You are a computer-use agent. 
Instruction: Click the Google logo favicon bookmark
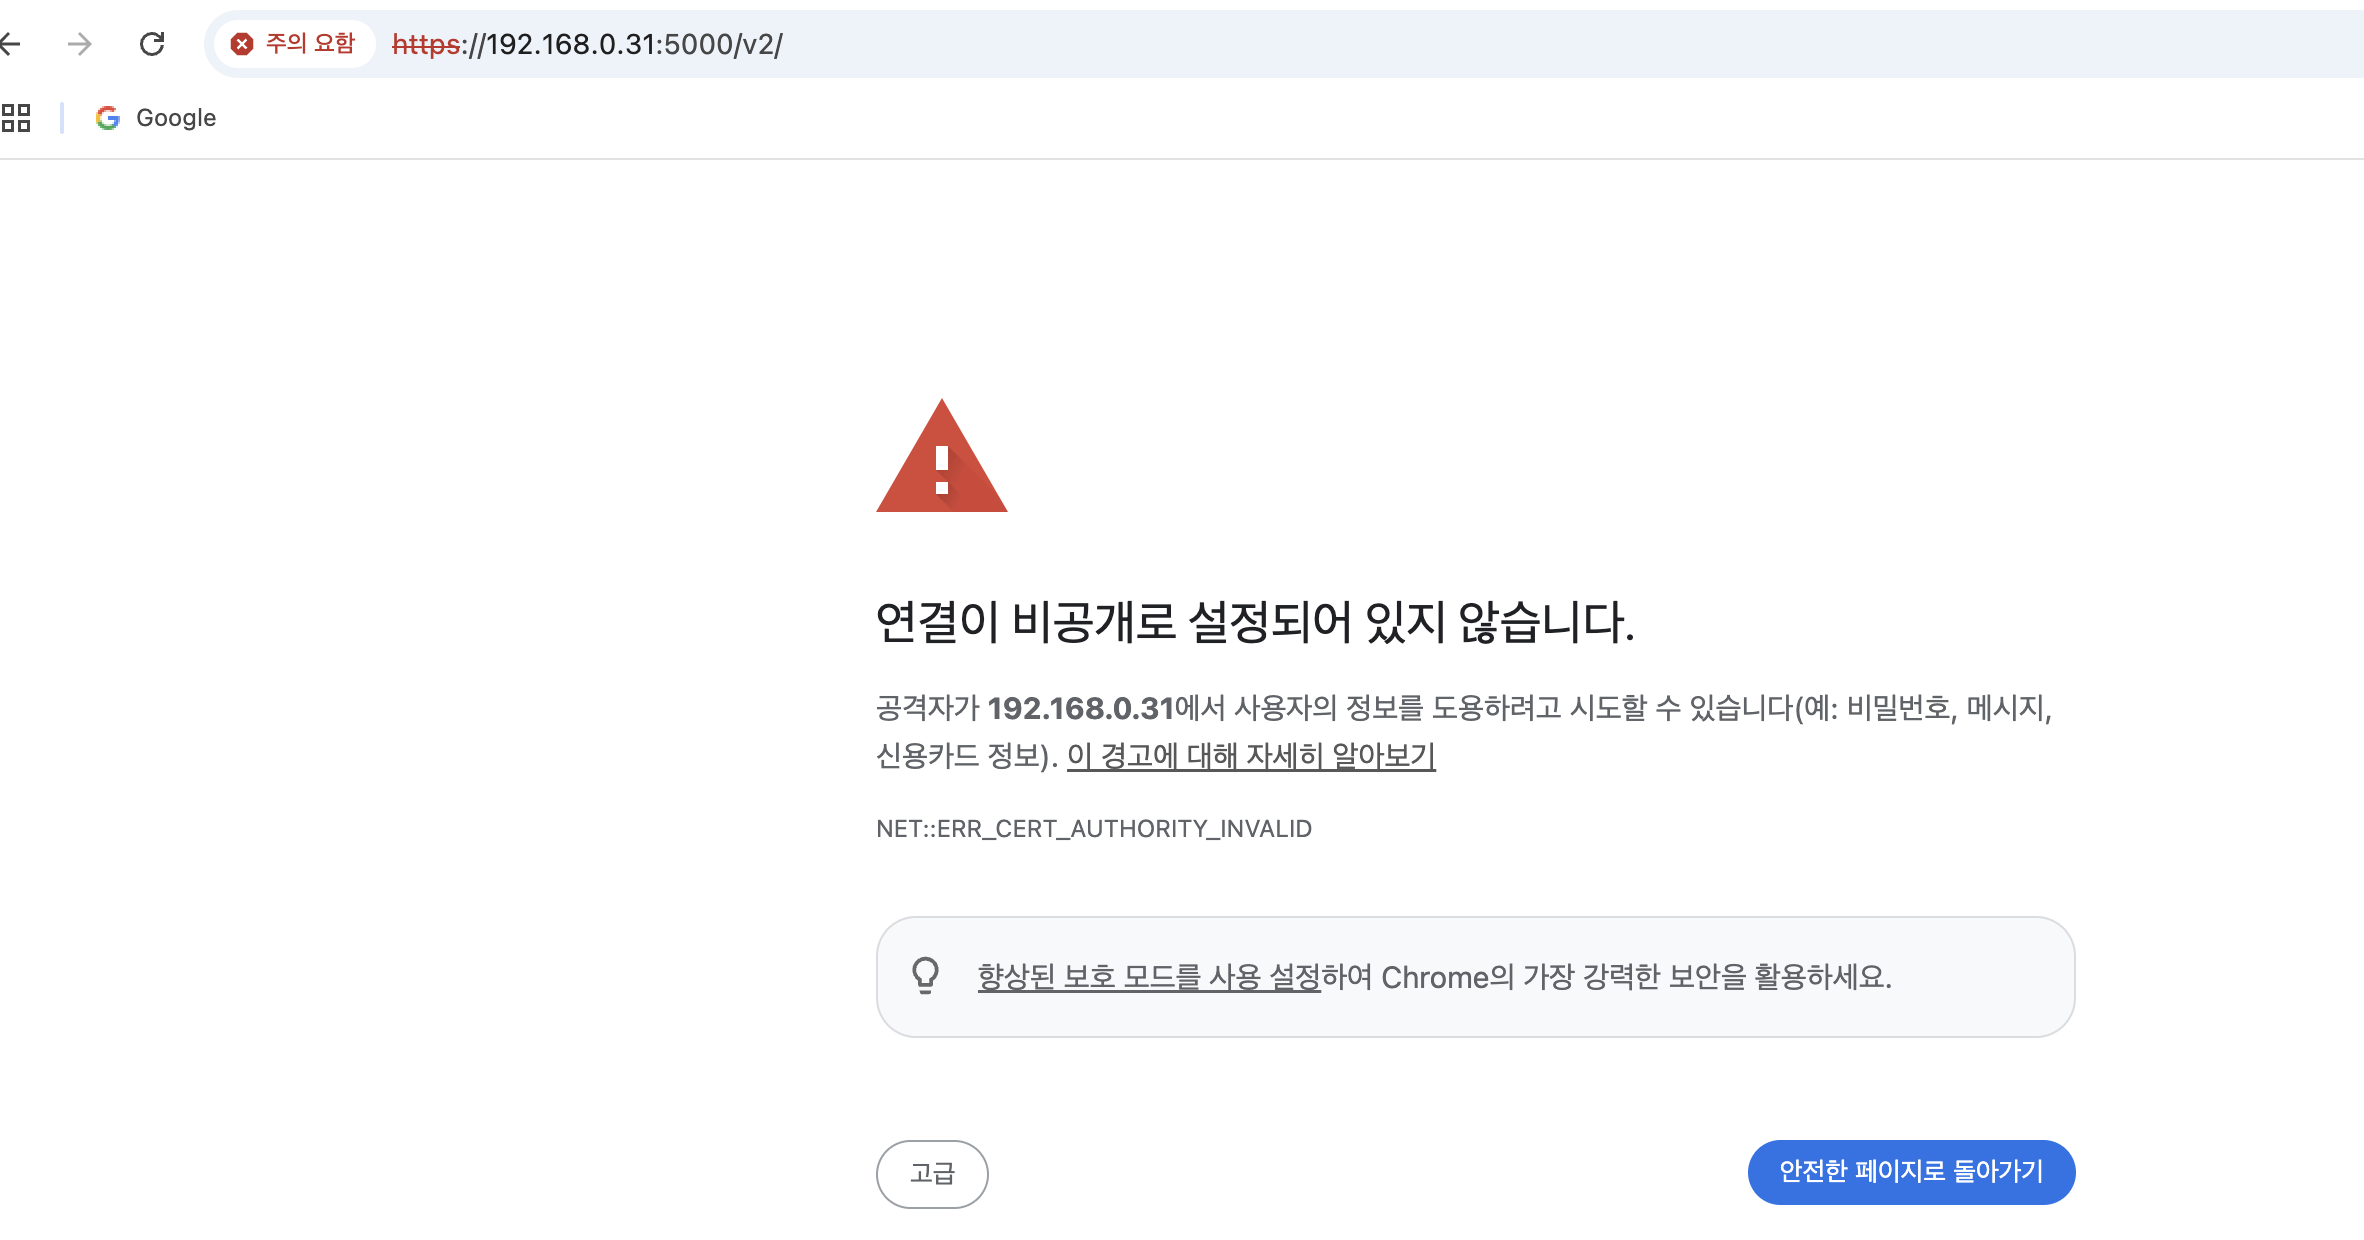coord(108,118)
